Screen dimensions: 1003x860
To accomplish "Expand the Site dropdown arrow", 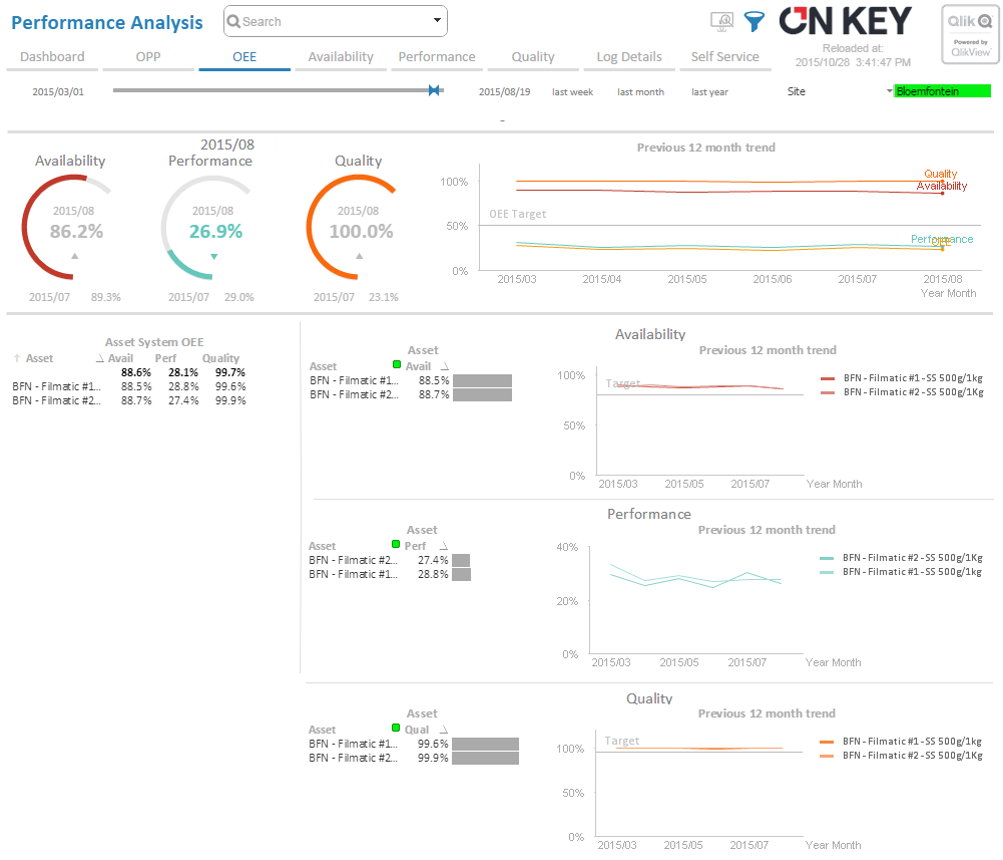I will (x=889, y=91).
